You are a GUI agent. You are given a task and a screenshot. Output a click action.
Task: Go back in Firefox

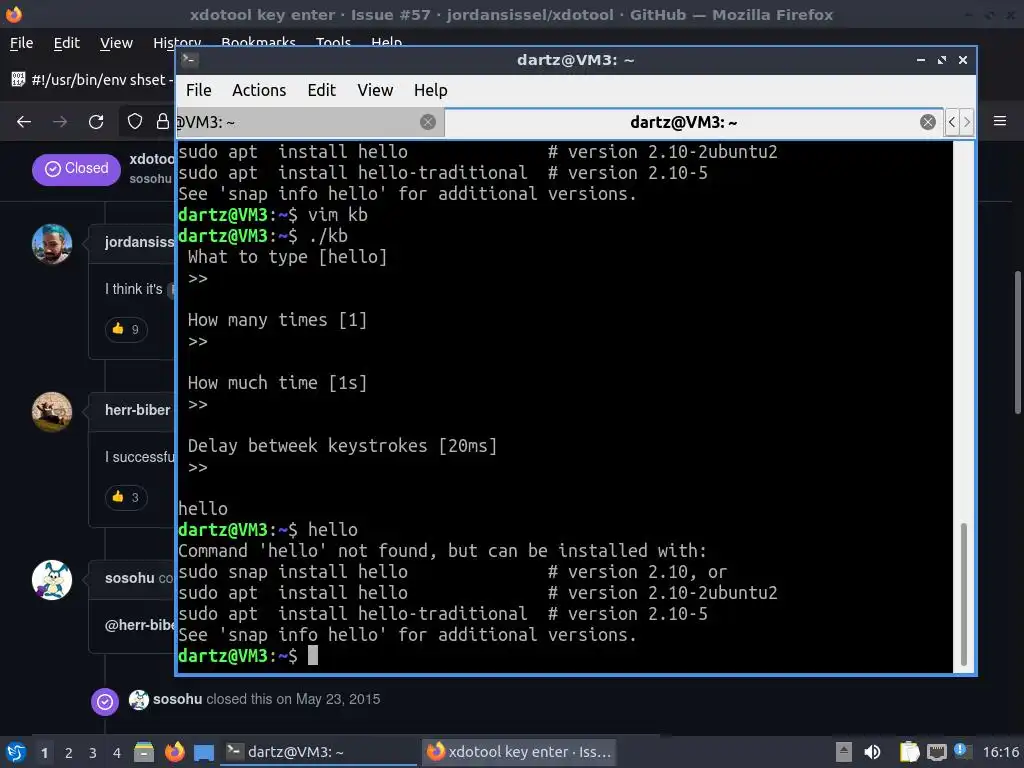tap(24, 121)
